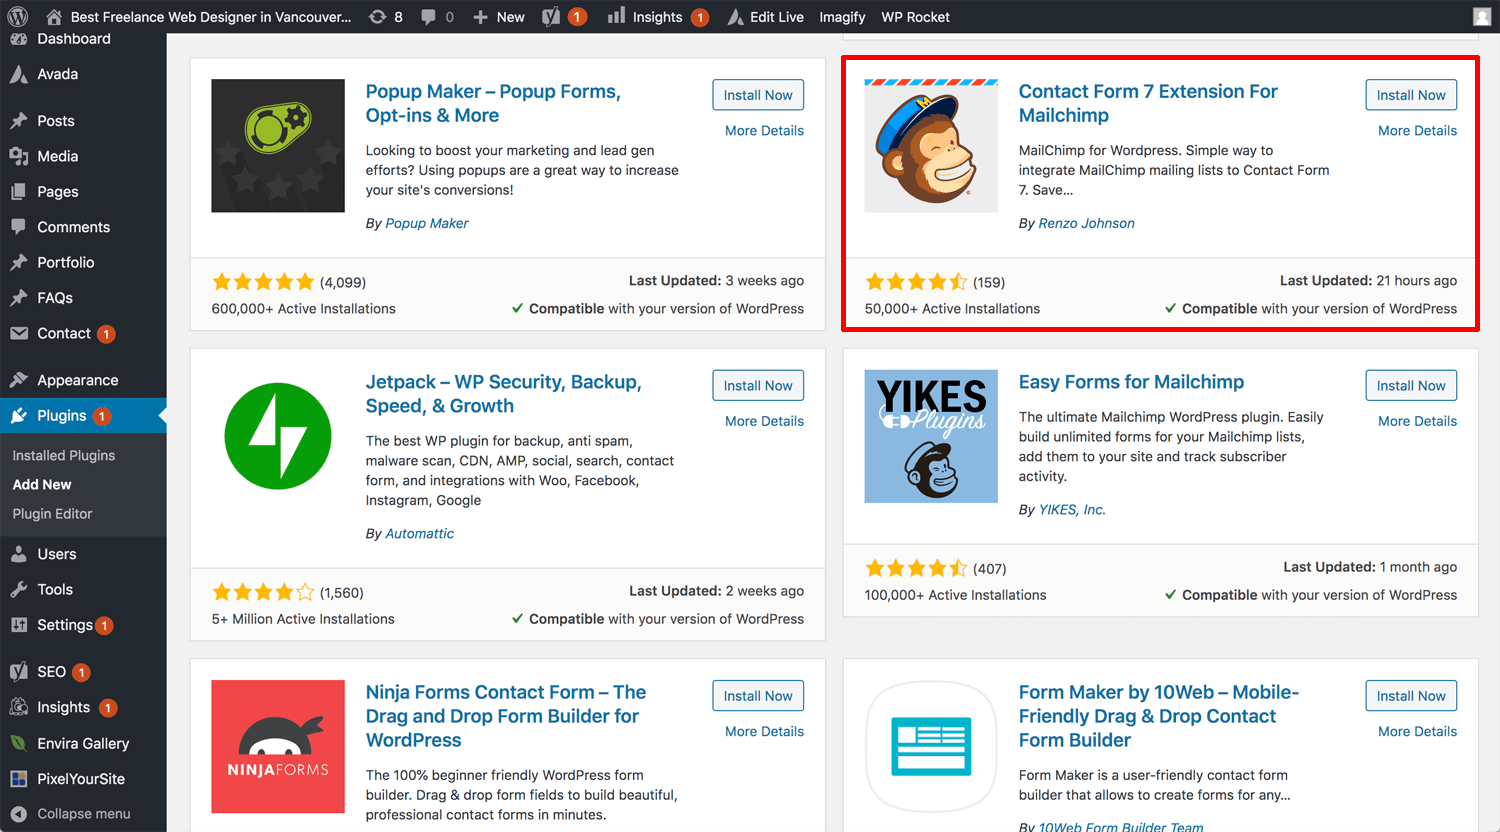This screenshot has width=1500, height=832.
Task: Open the Popup Maker author link
Action: pyautogui.click(x=427, y=223)
